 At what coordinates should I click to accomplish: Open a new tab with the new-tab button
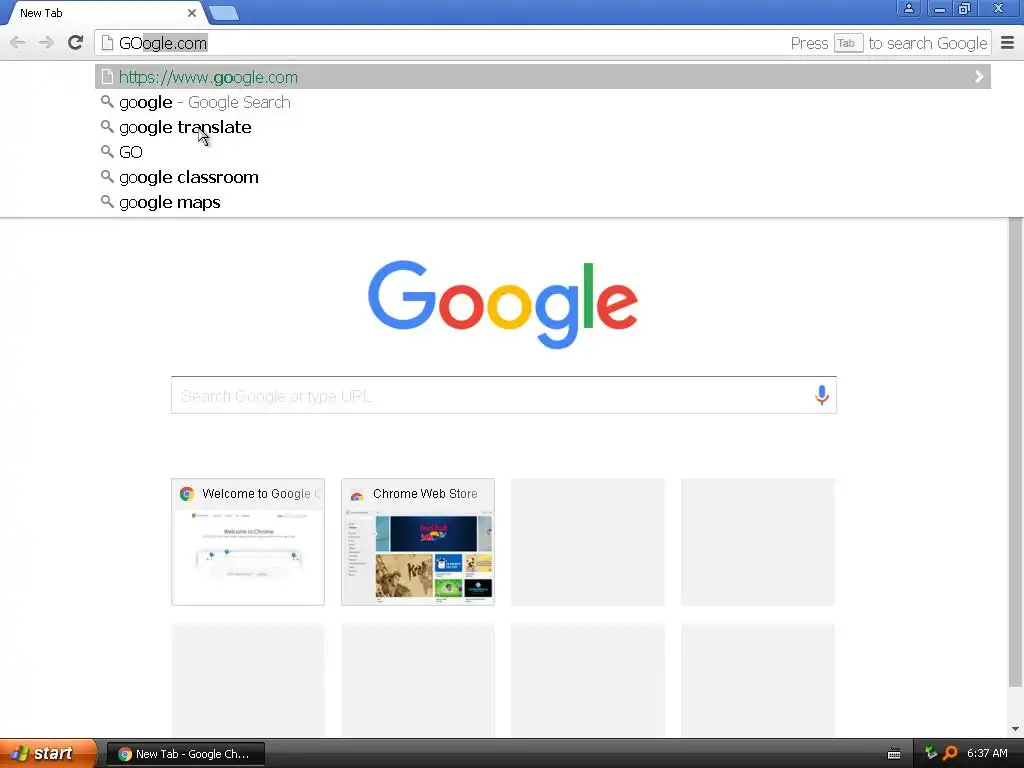coord(224,13)
